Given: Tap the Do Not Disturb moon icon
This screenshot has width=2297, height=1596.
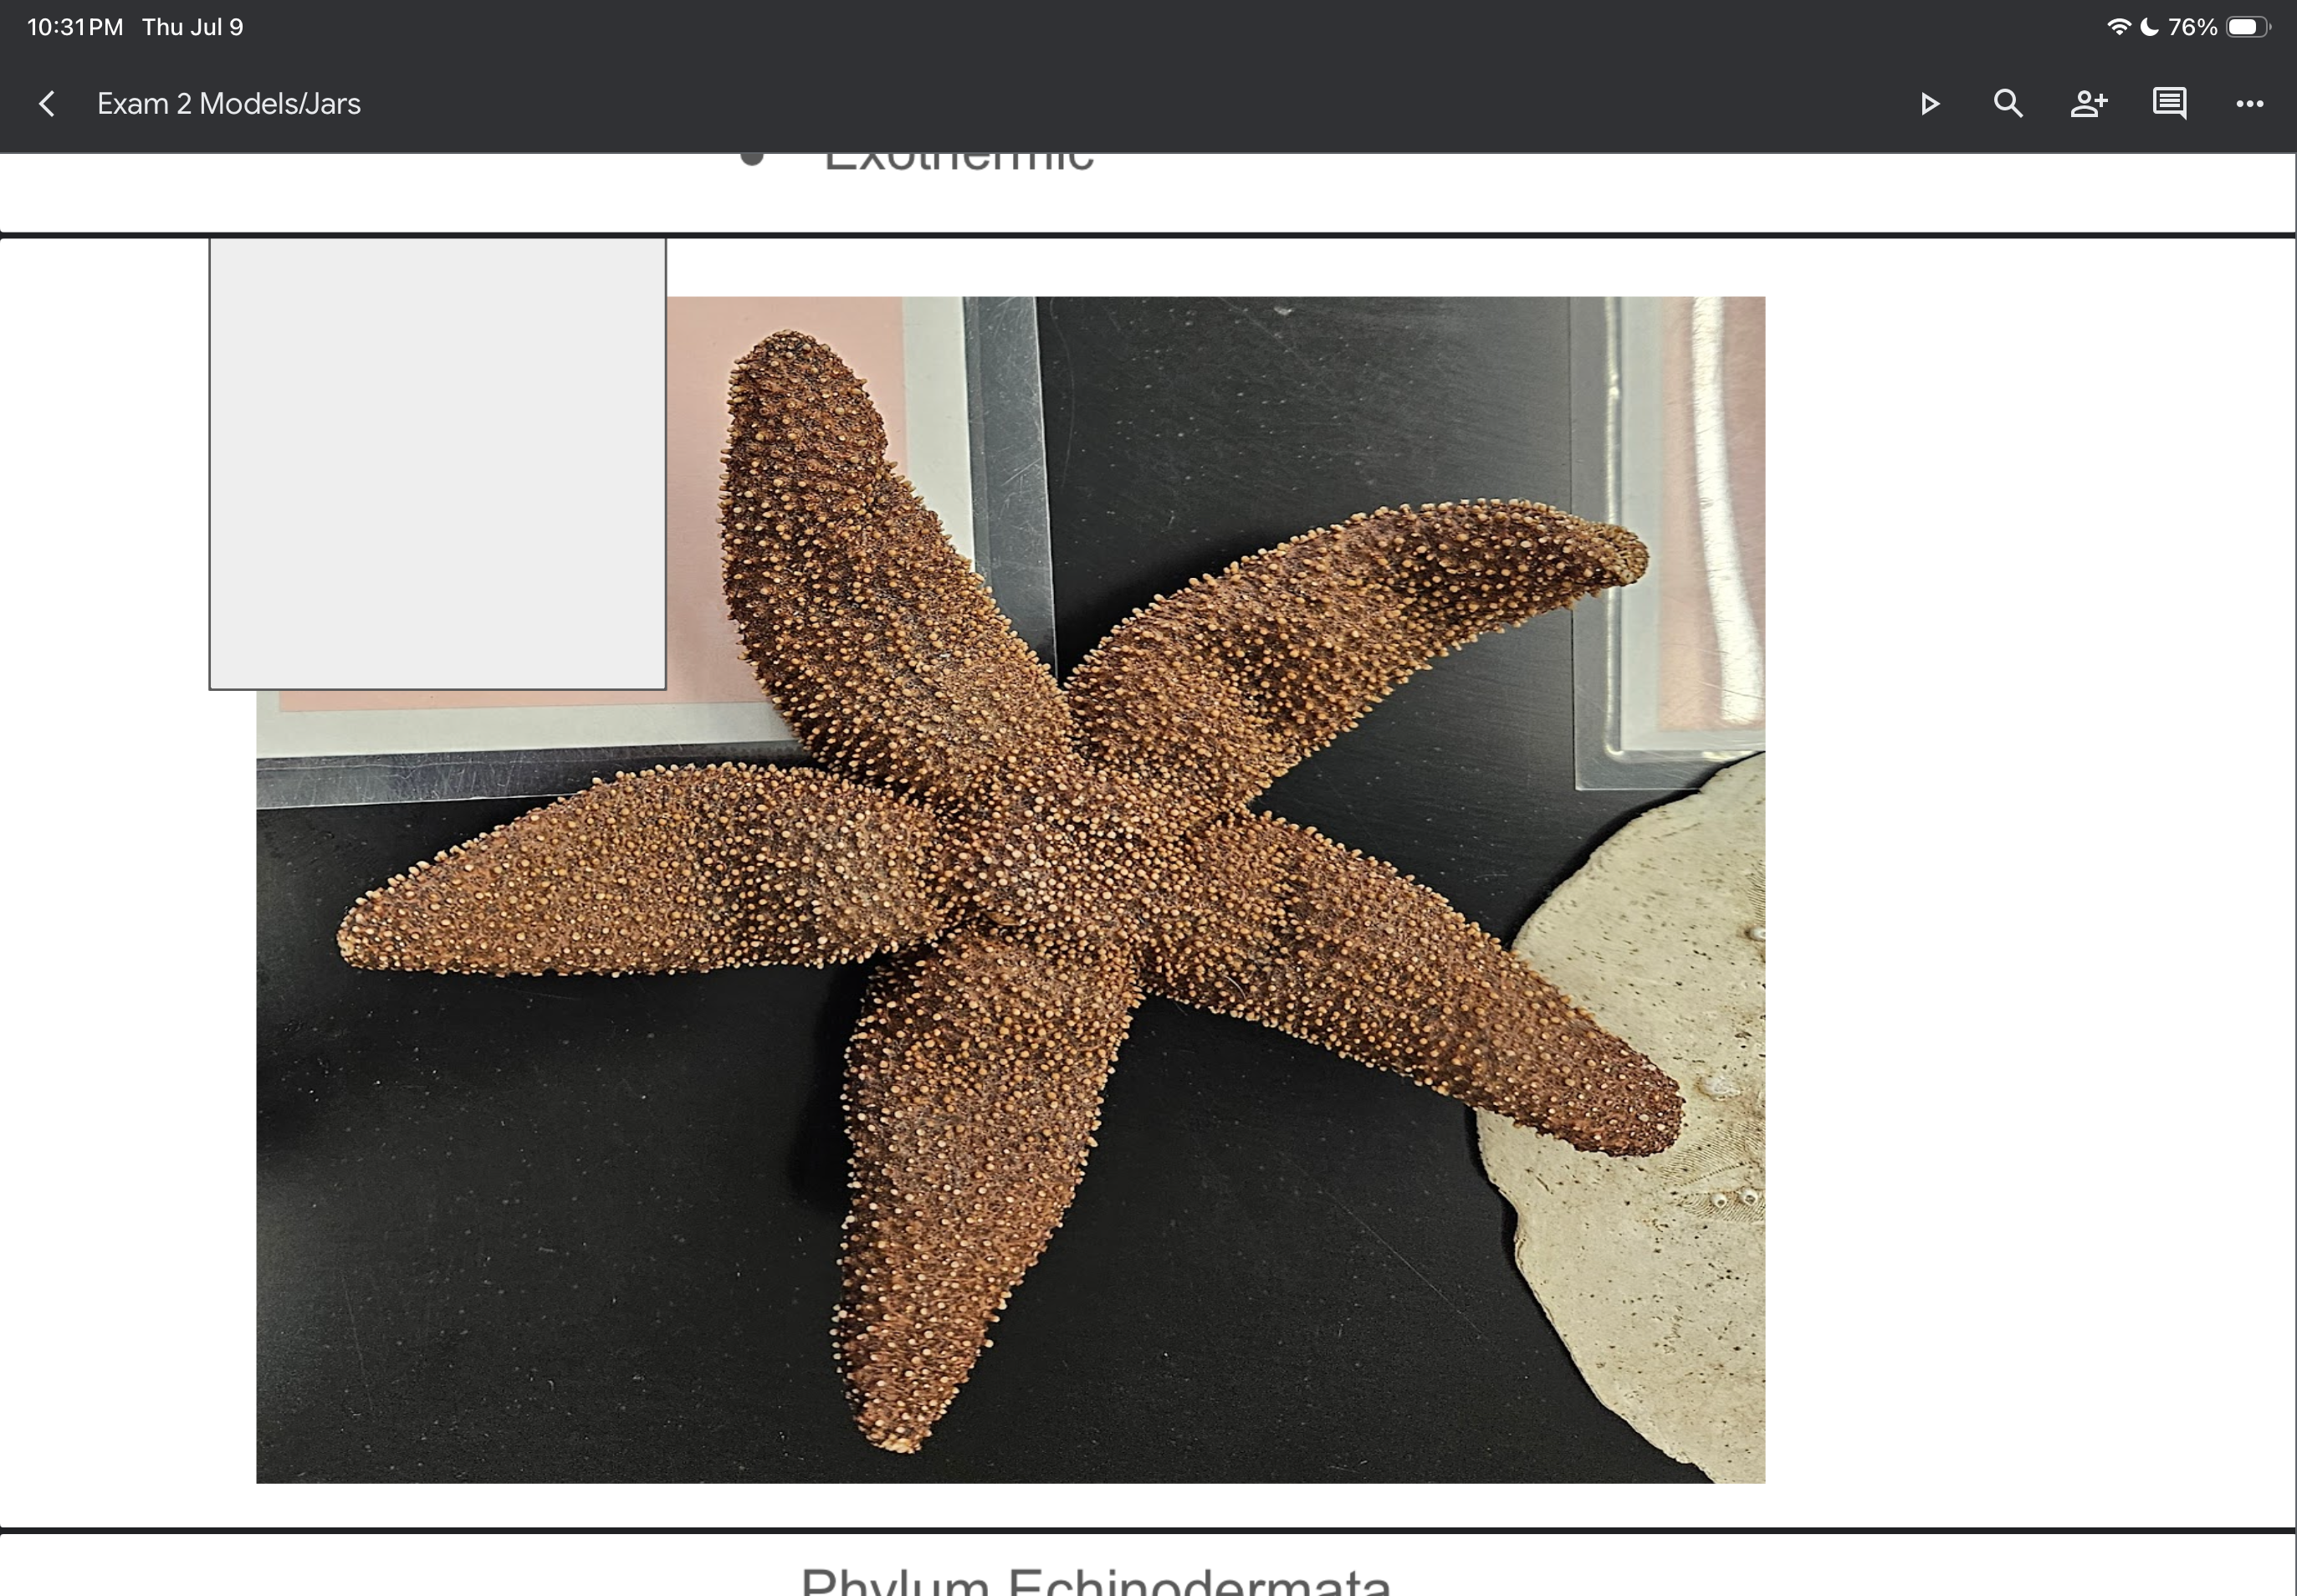Looking at the screenshot, I should coord(2148,27).
